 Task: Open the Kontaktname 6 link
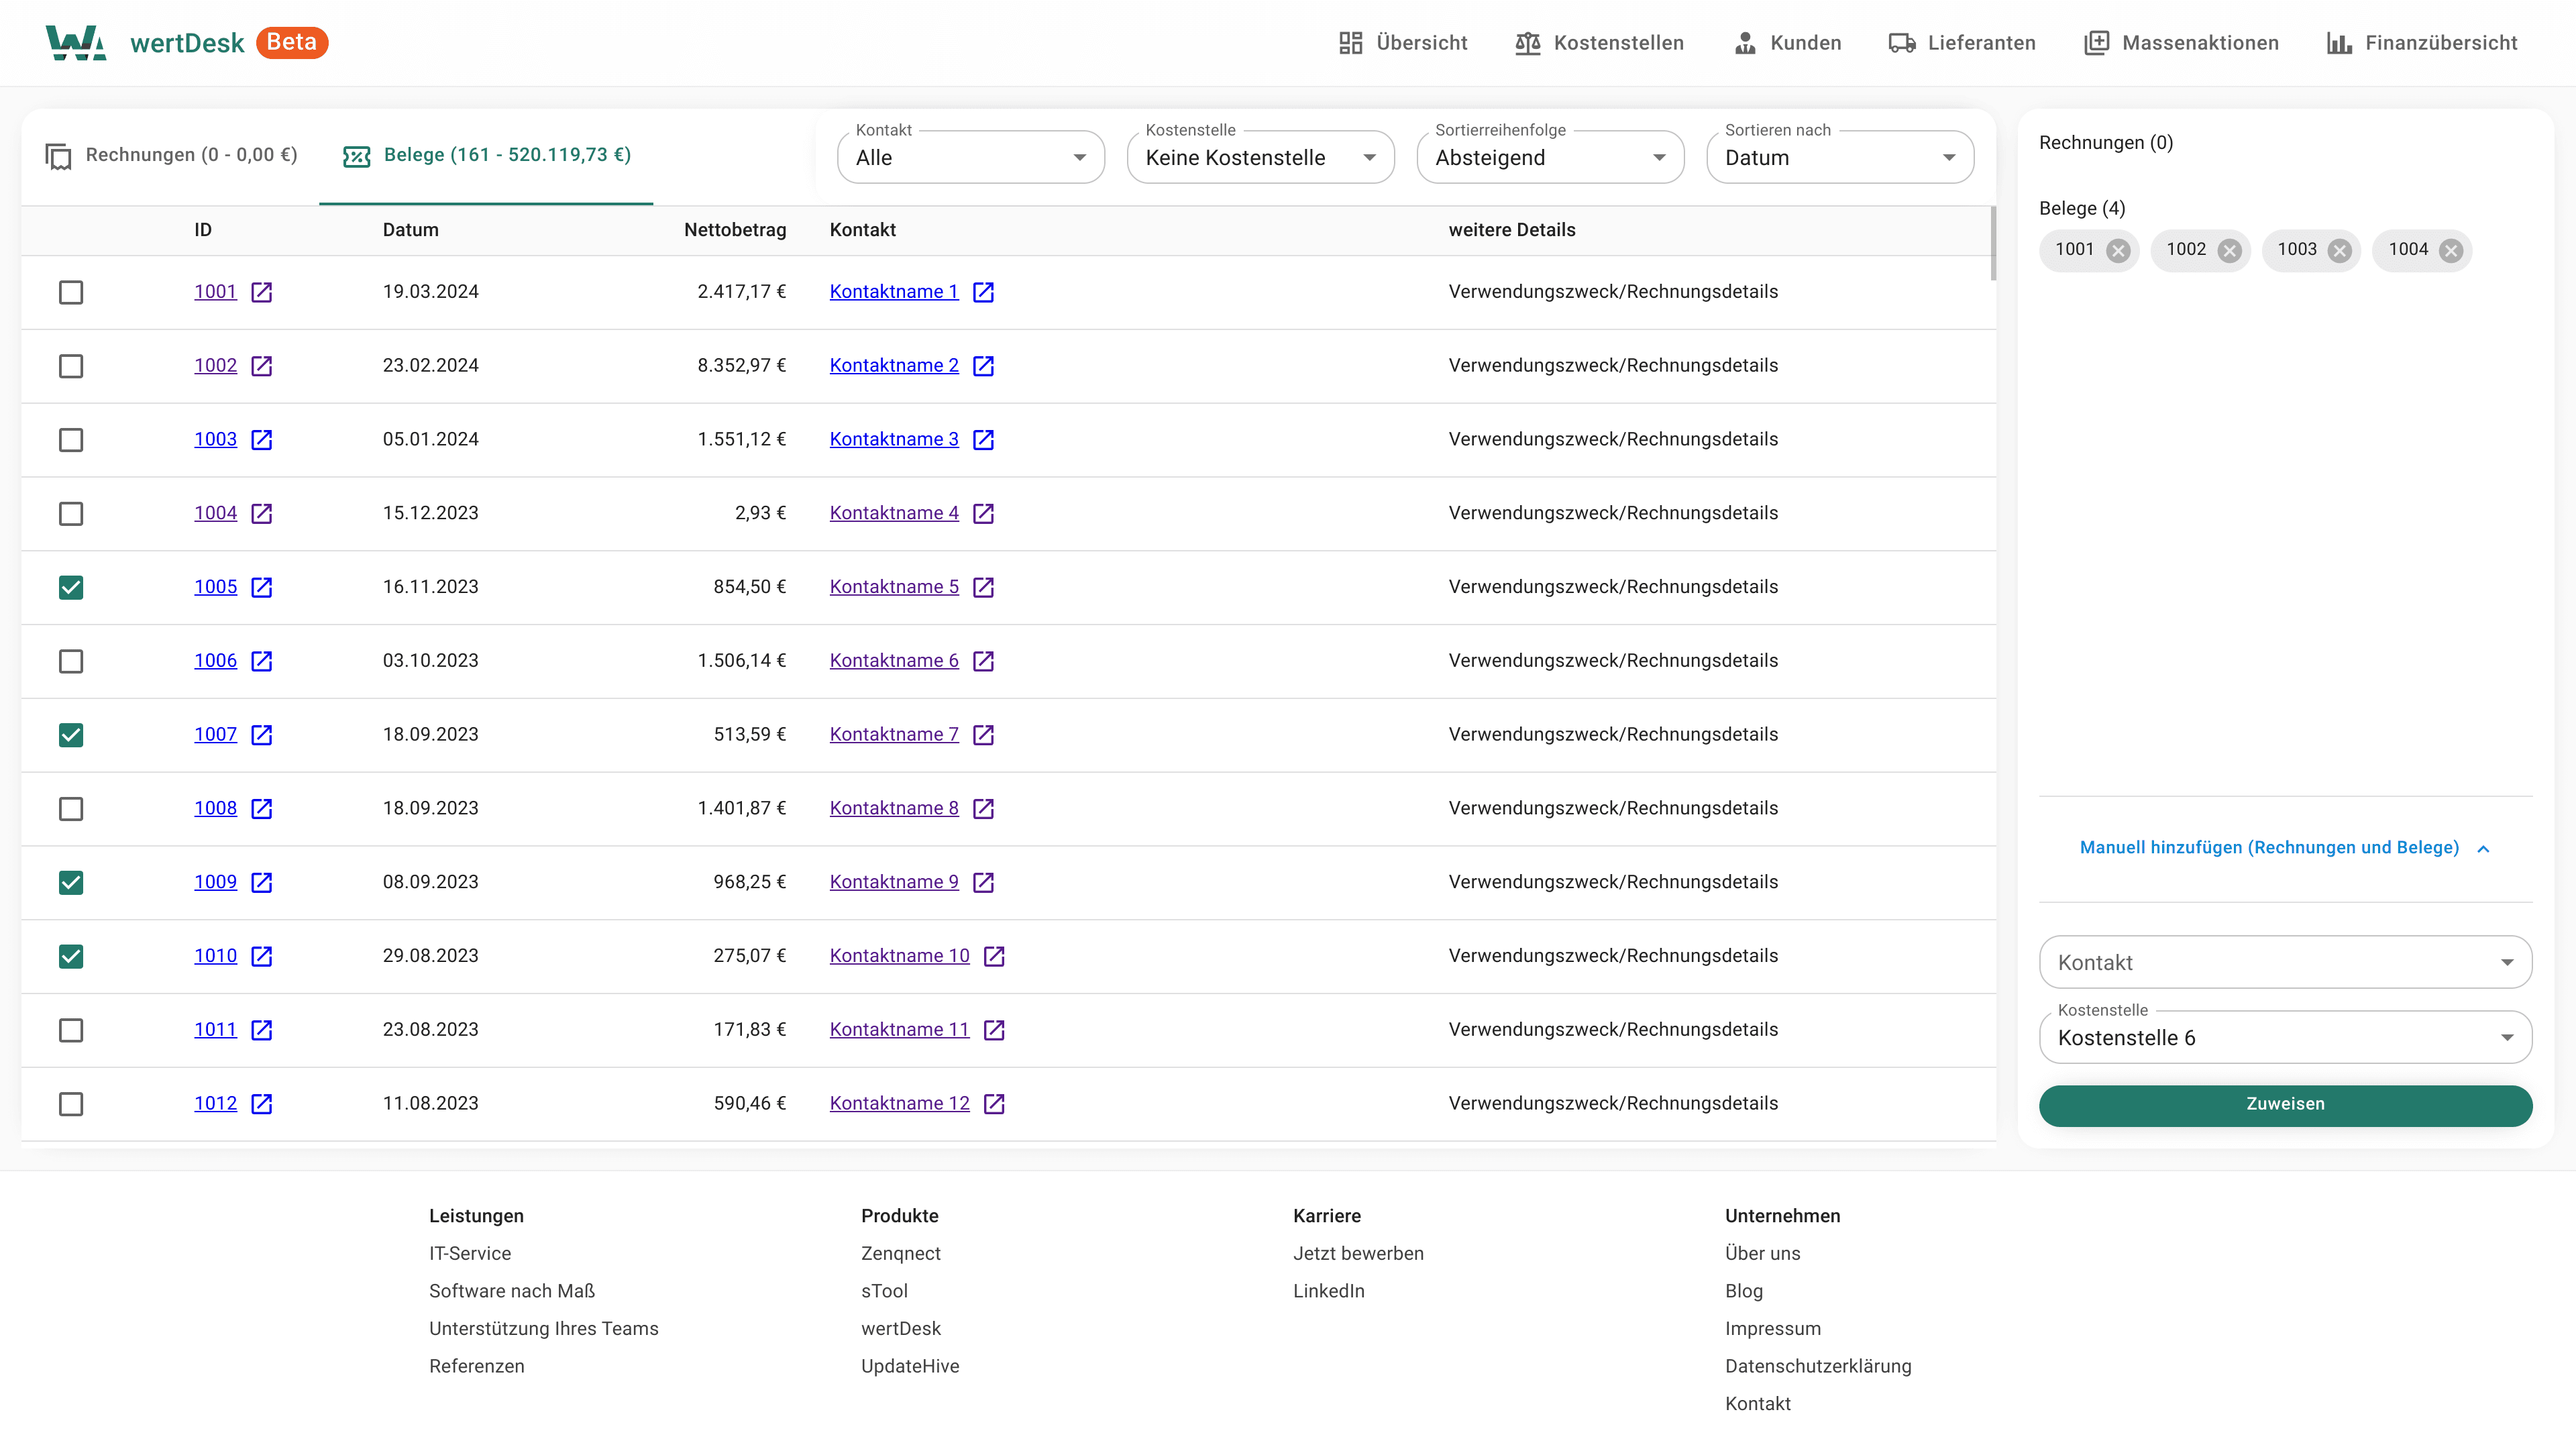pos(893,661)
